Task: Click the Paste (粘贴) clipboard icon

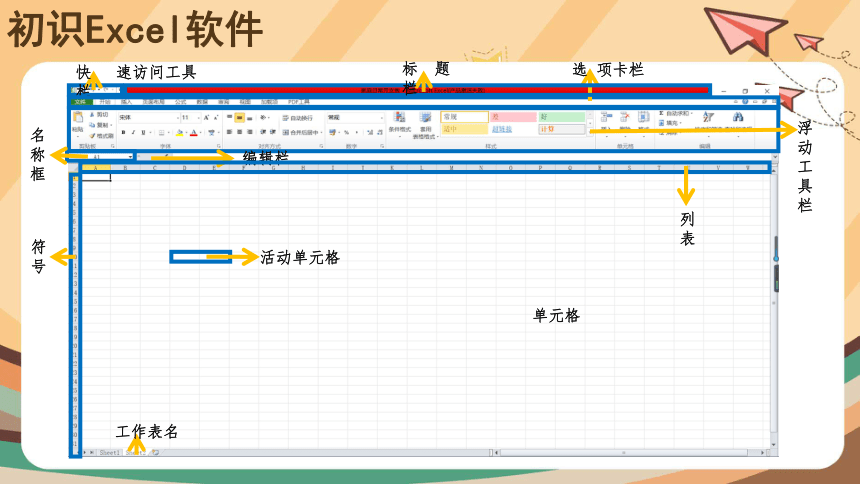Action: click(78, 116)
